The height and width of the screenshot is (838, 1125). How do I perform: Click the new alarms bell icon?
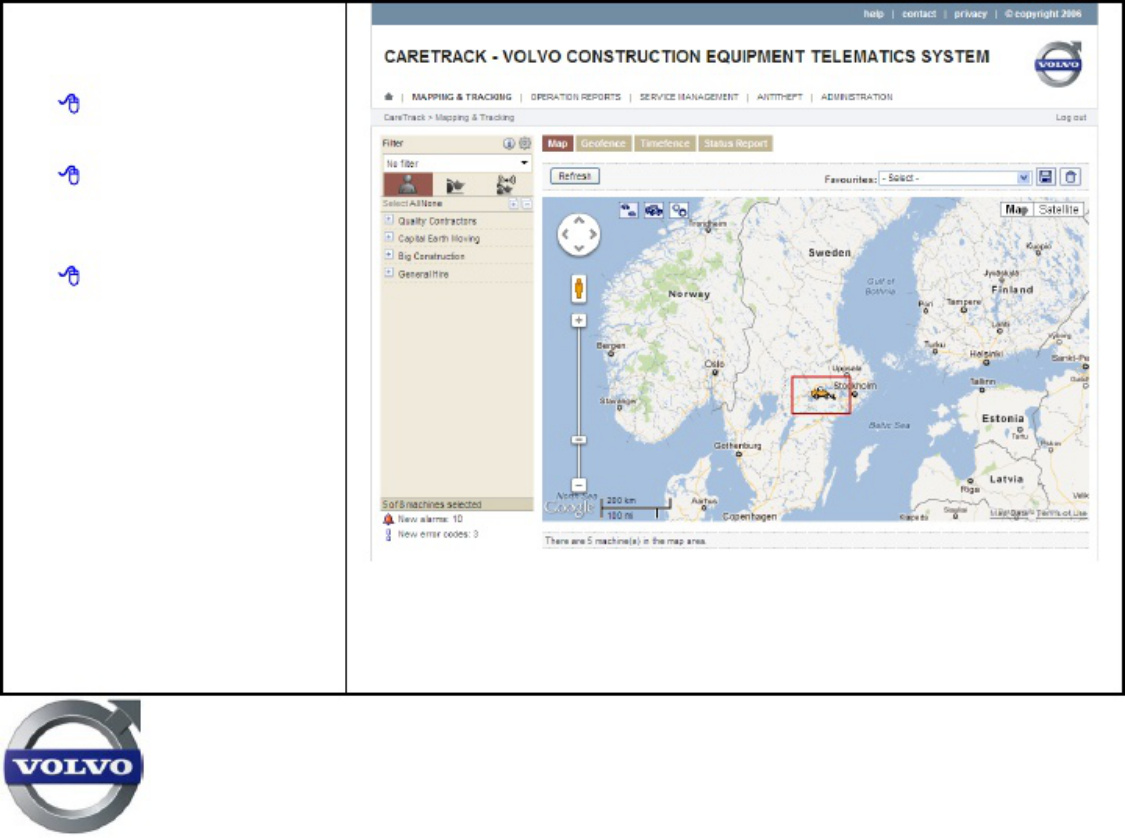click(388, 519)
